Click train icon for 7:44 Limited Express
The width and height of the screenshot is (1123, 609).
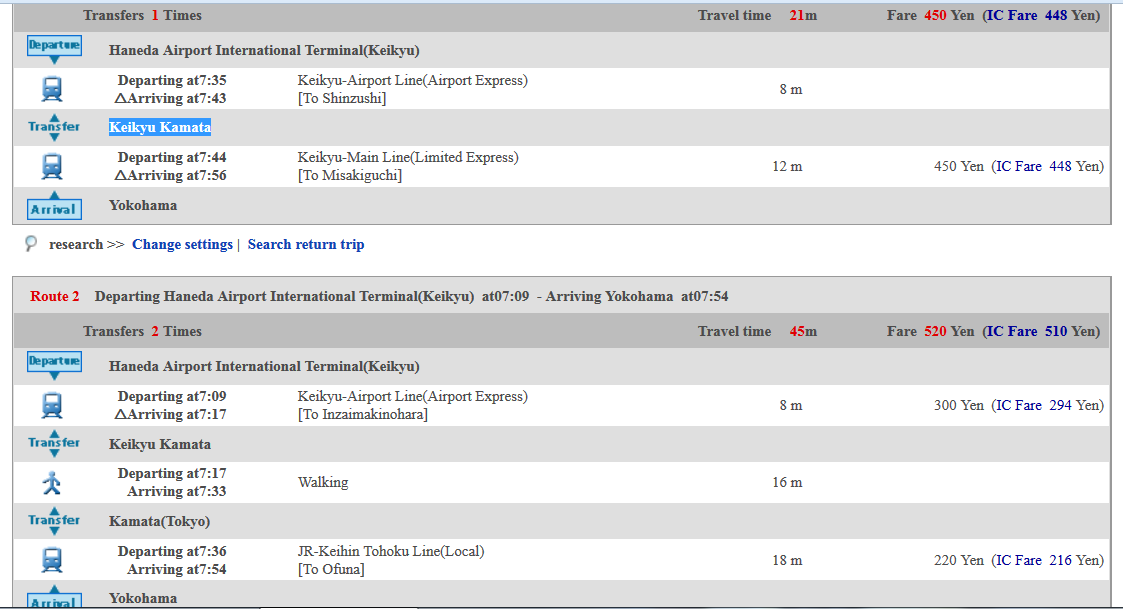[52, 166]
